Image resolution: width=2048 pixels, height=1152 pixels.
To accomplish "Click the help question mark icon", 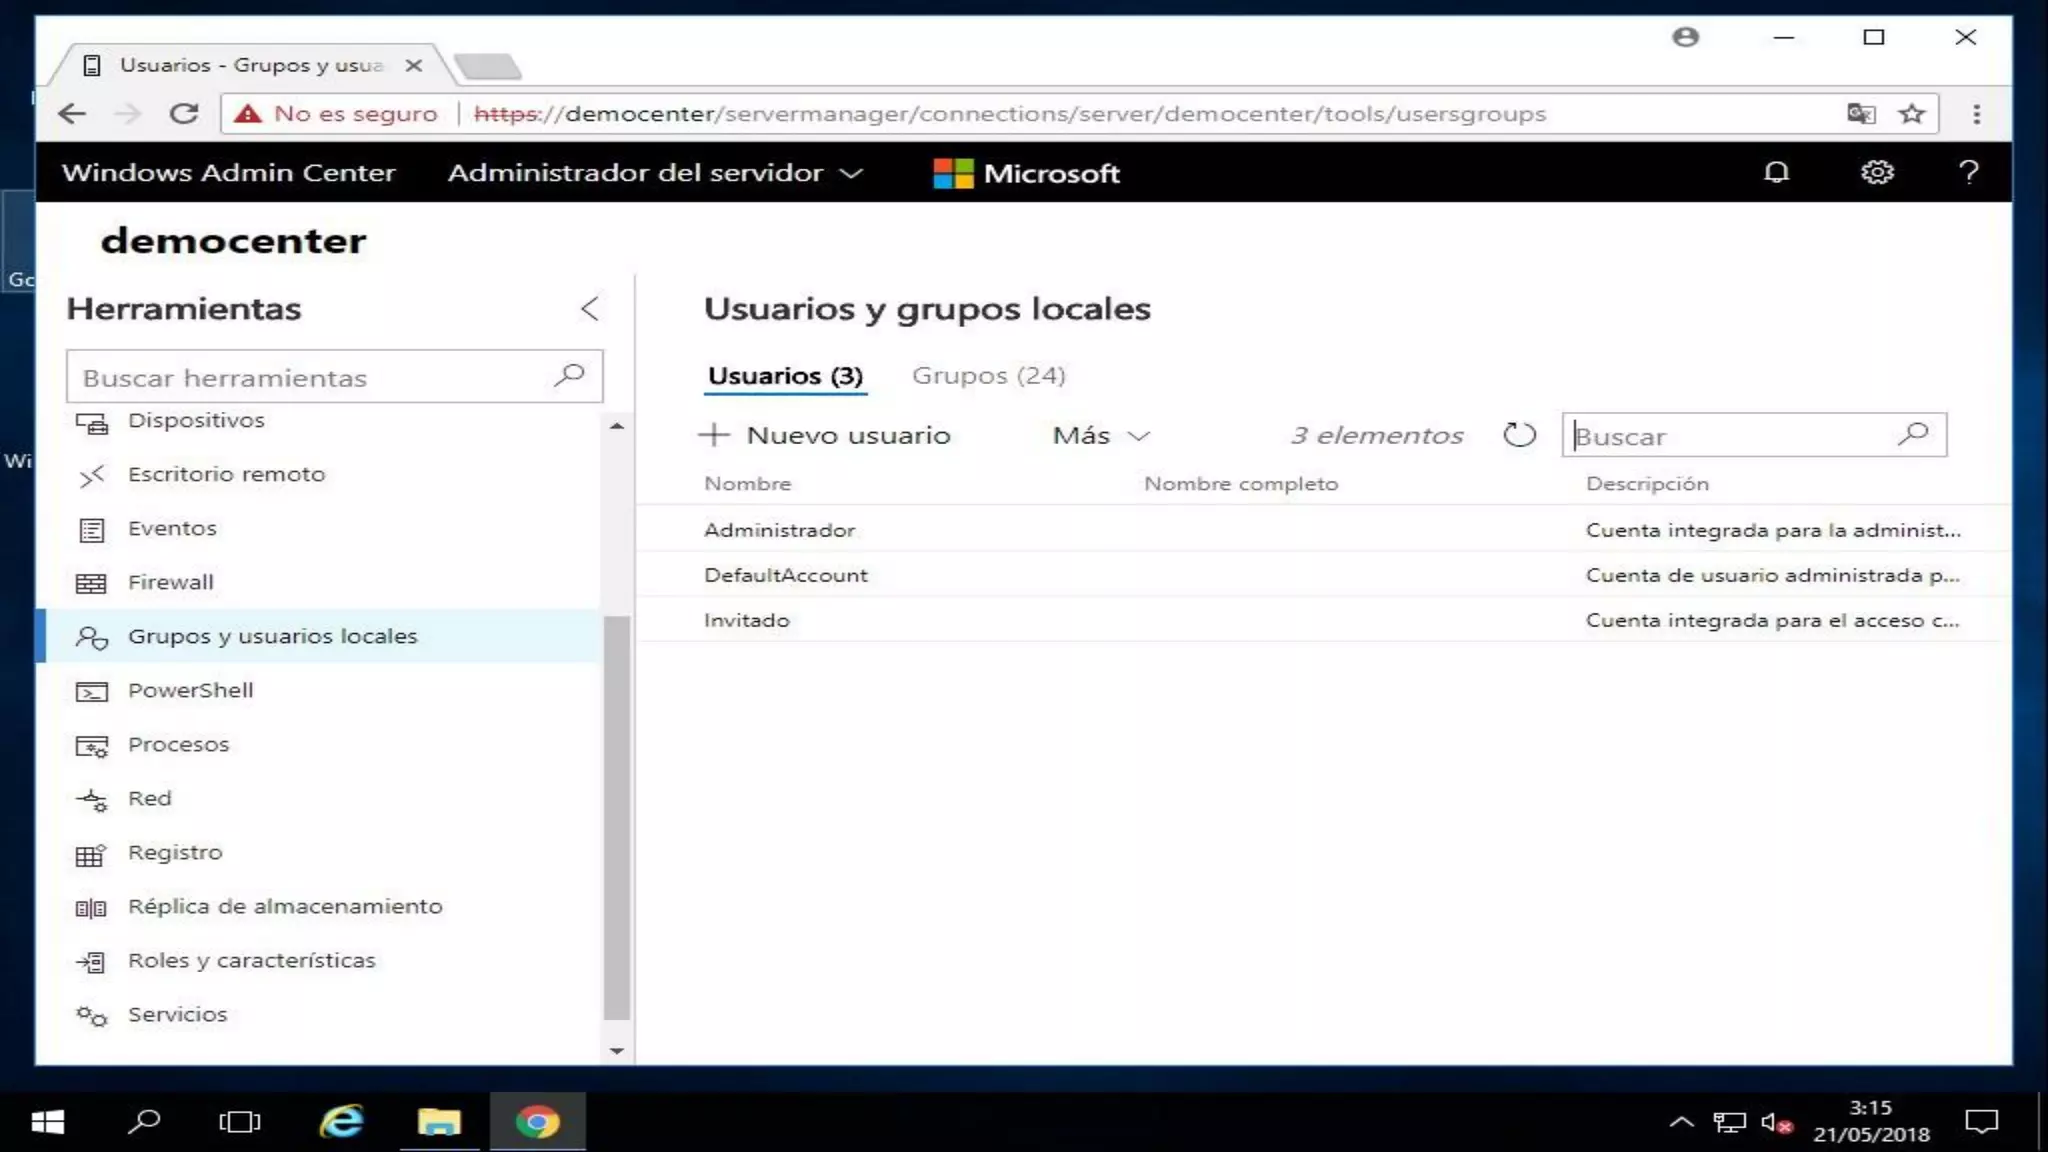I will pos(1968,172).
